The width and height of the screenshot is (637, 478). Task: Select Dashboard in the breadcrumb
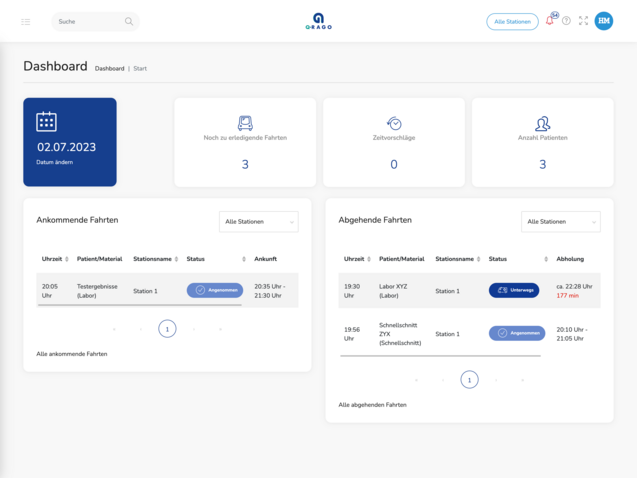(x=109, y=69)
